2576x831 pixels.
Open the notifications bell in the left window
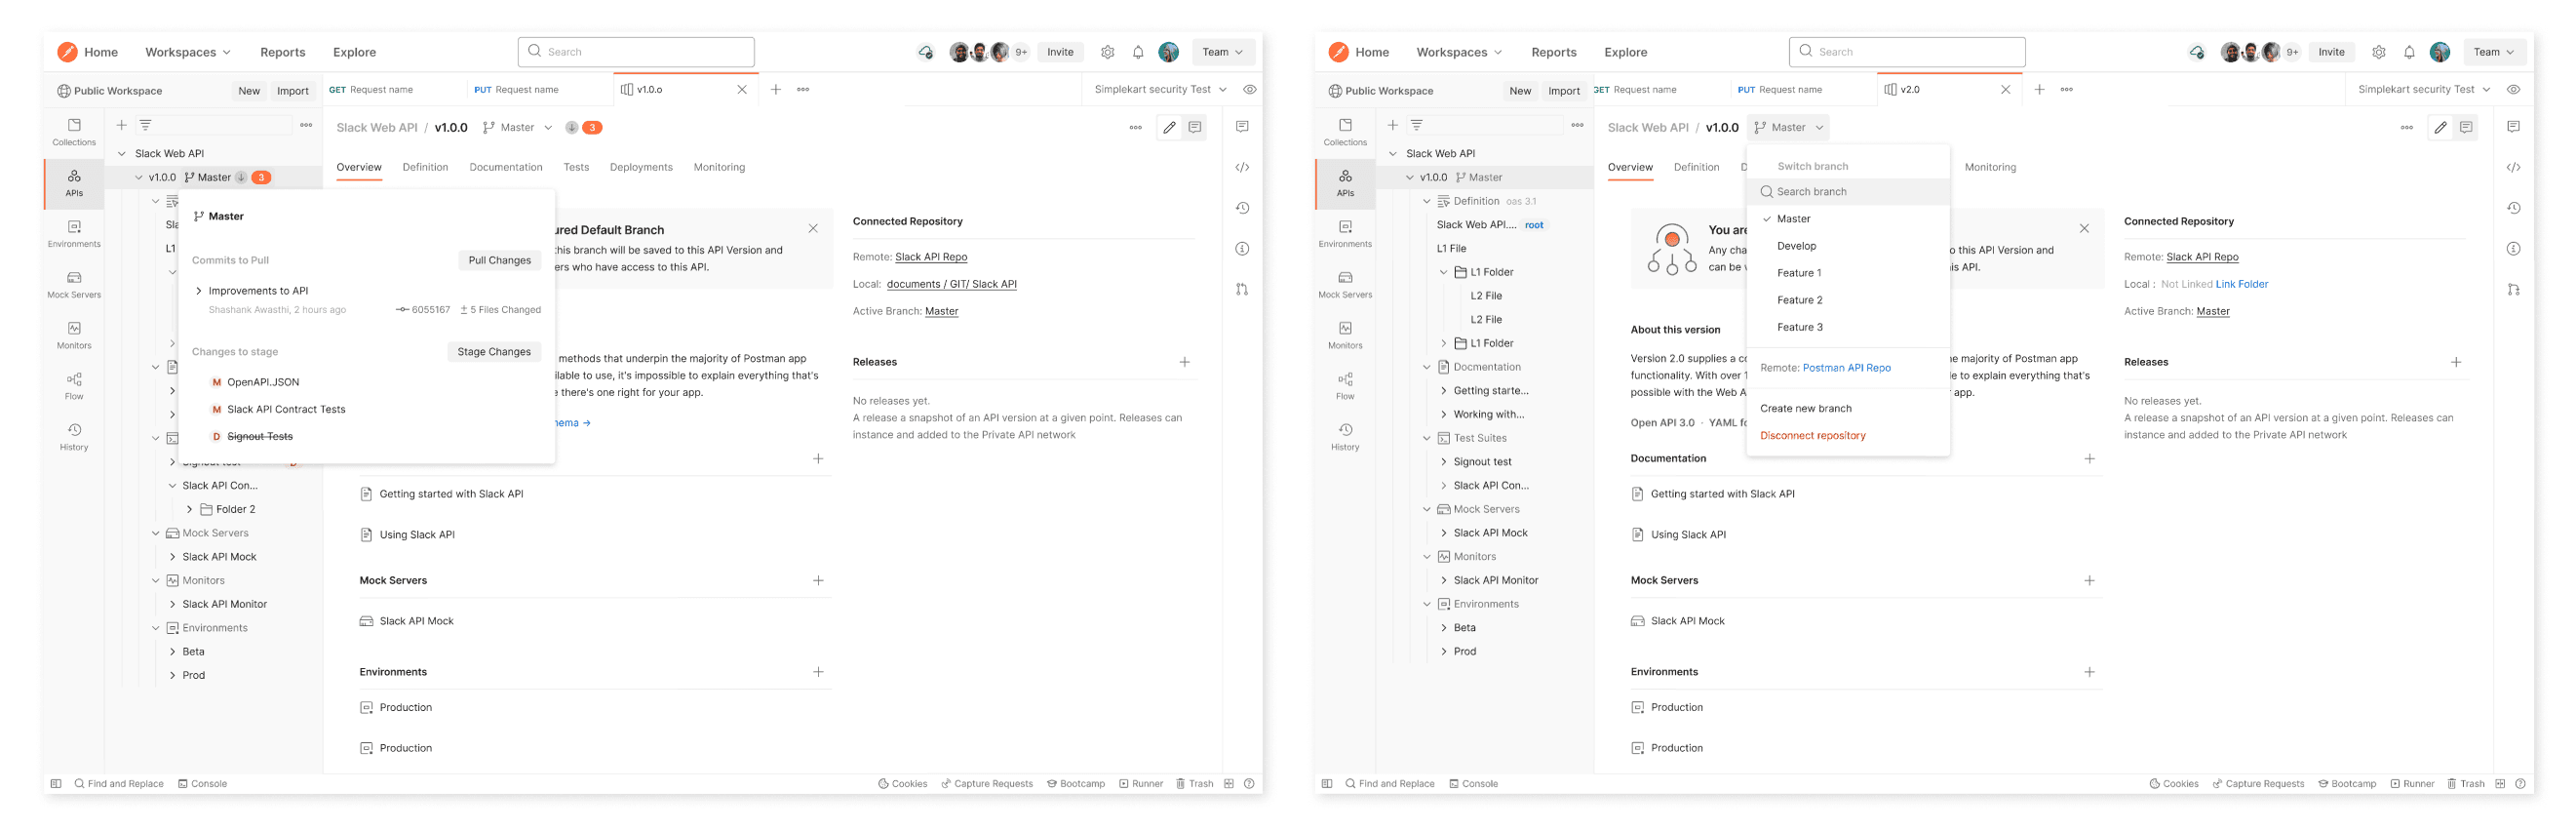tap(1138, 52)
